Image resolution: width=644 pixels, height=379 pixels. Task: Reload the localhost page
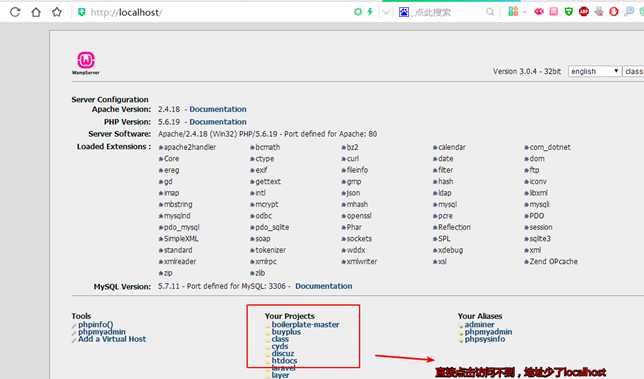coord(15,12)
